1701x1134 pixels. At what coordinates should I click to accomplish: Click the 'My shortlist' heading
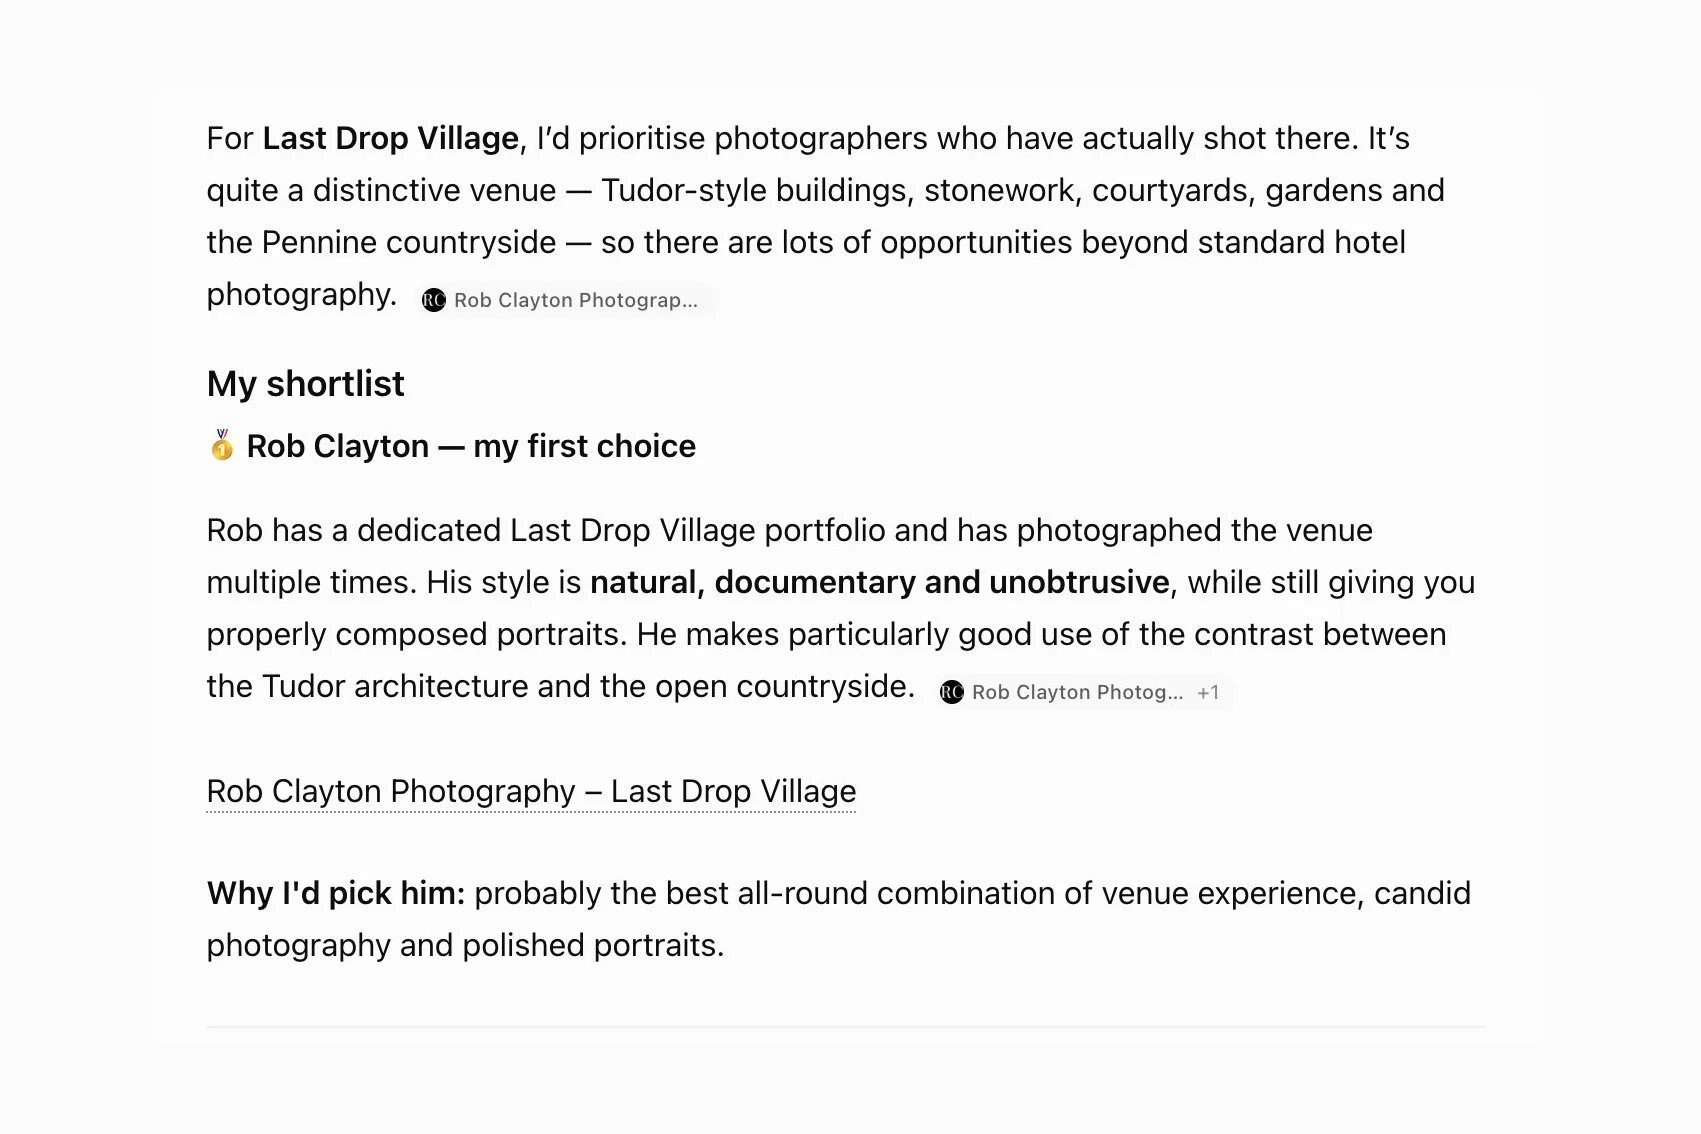click(305, 384)
